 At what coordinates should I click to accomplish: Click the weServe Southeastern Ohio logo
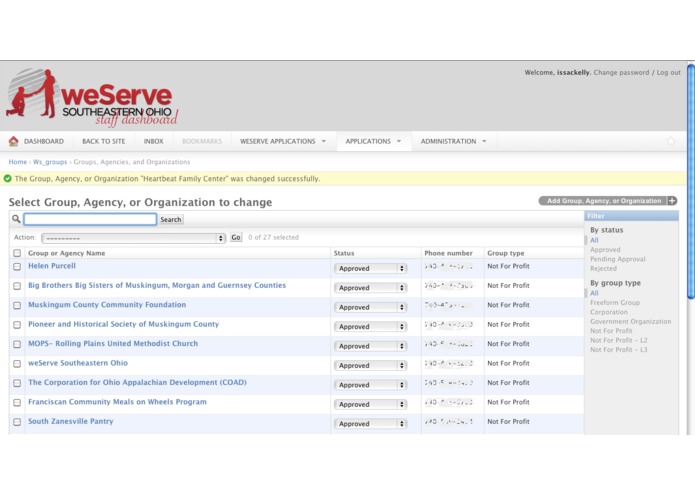[x=92, y=97]
